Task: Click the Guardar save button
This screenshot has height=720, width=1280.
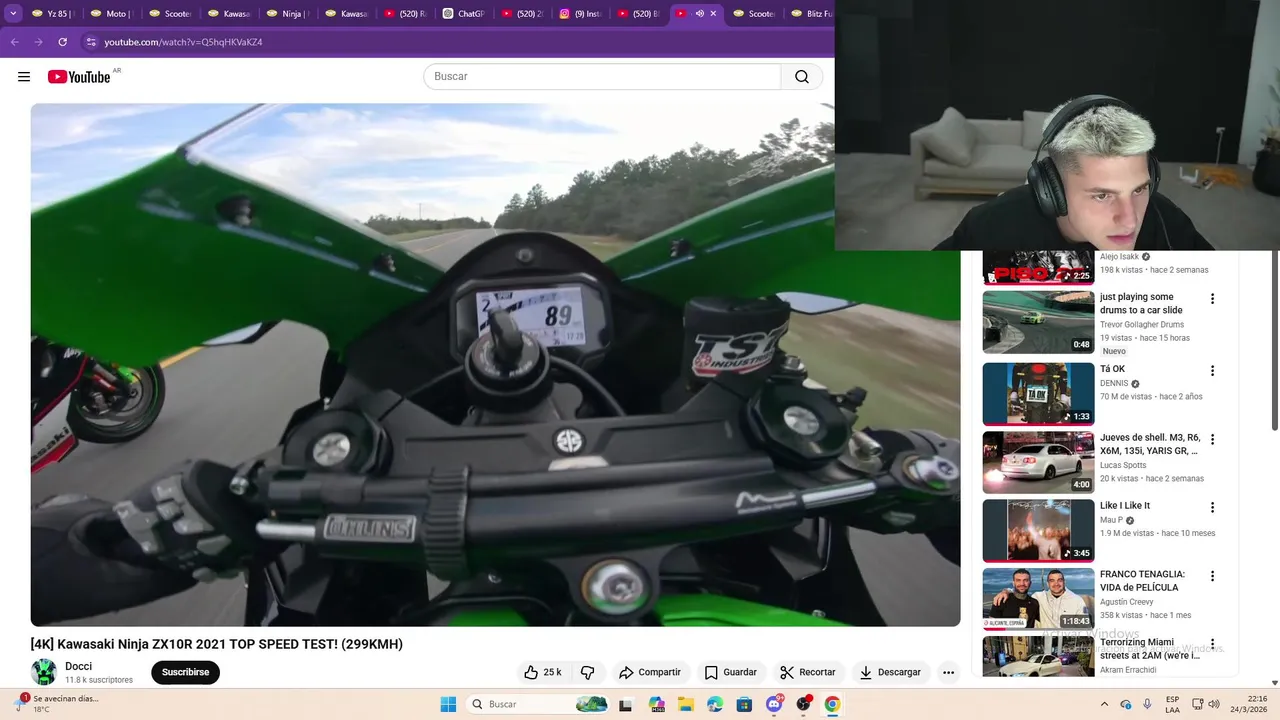Action: tap(731, 672)
